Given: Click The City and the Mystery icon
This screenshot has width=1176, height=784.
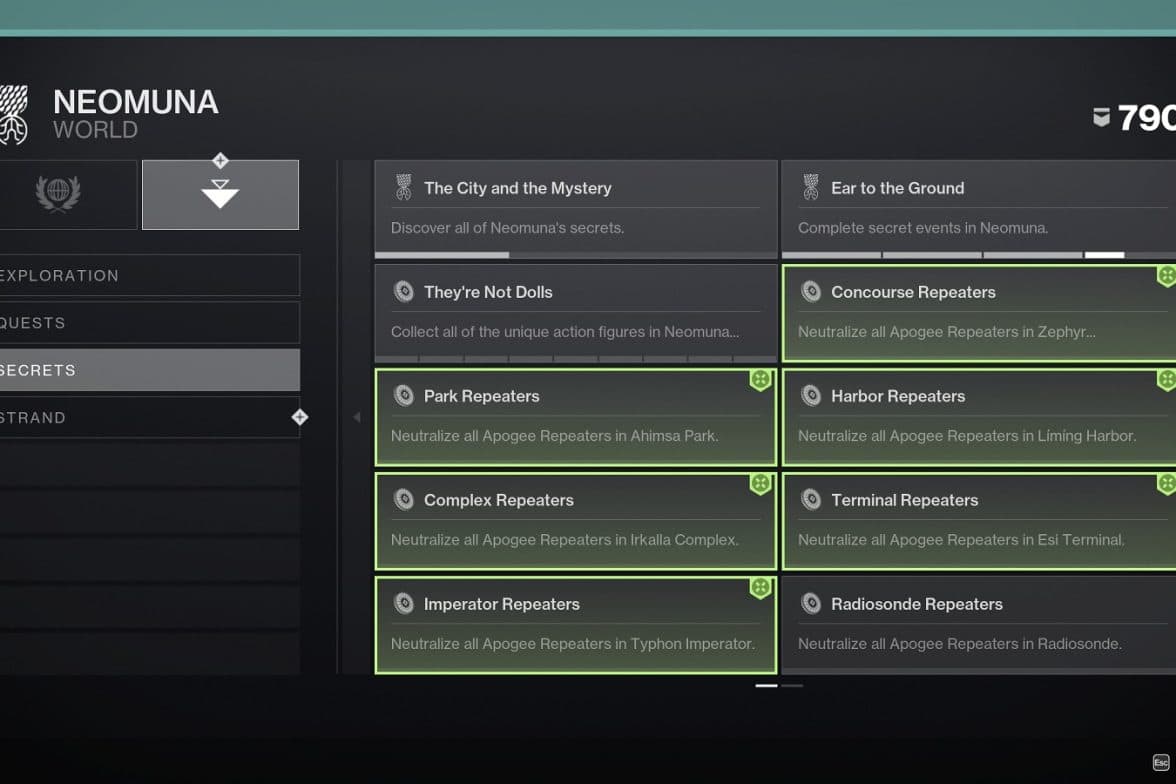Looking at the screenshot, I should (x=404, y=188).
